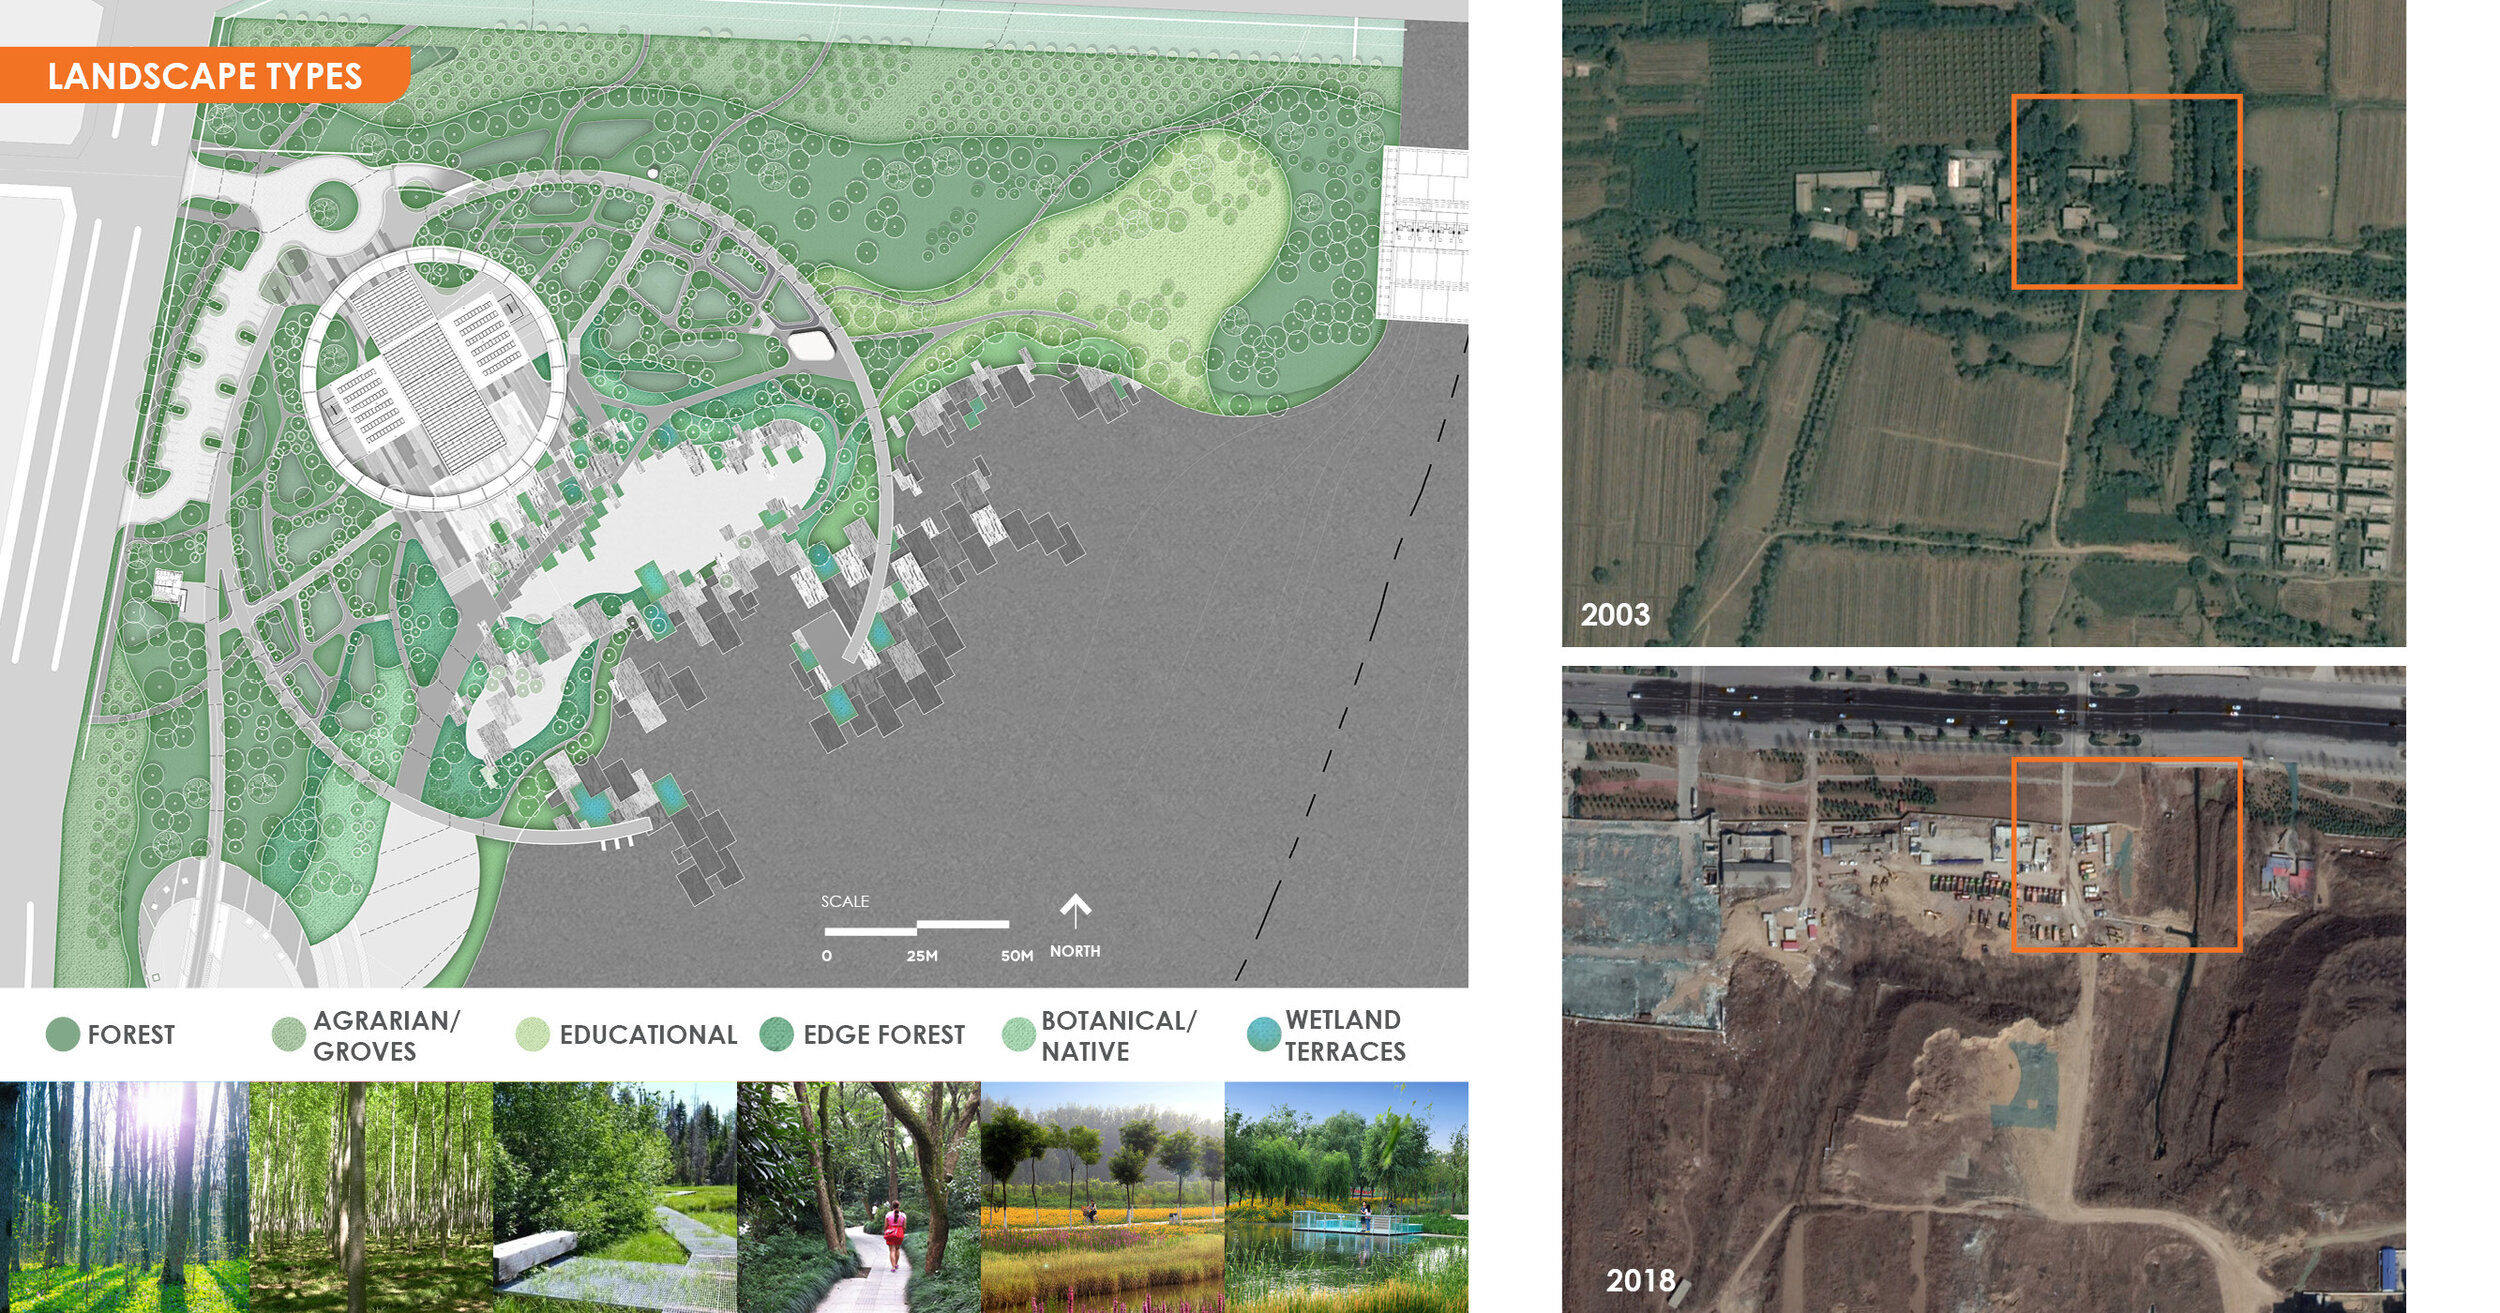Click the SCALE label text
Screen dimensions: 2500x1313
(845, 901)
